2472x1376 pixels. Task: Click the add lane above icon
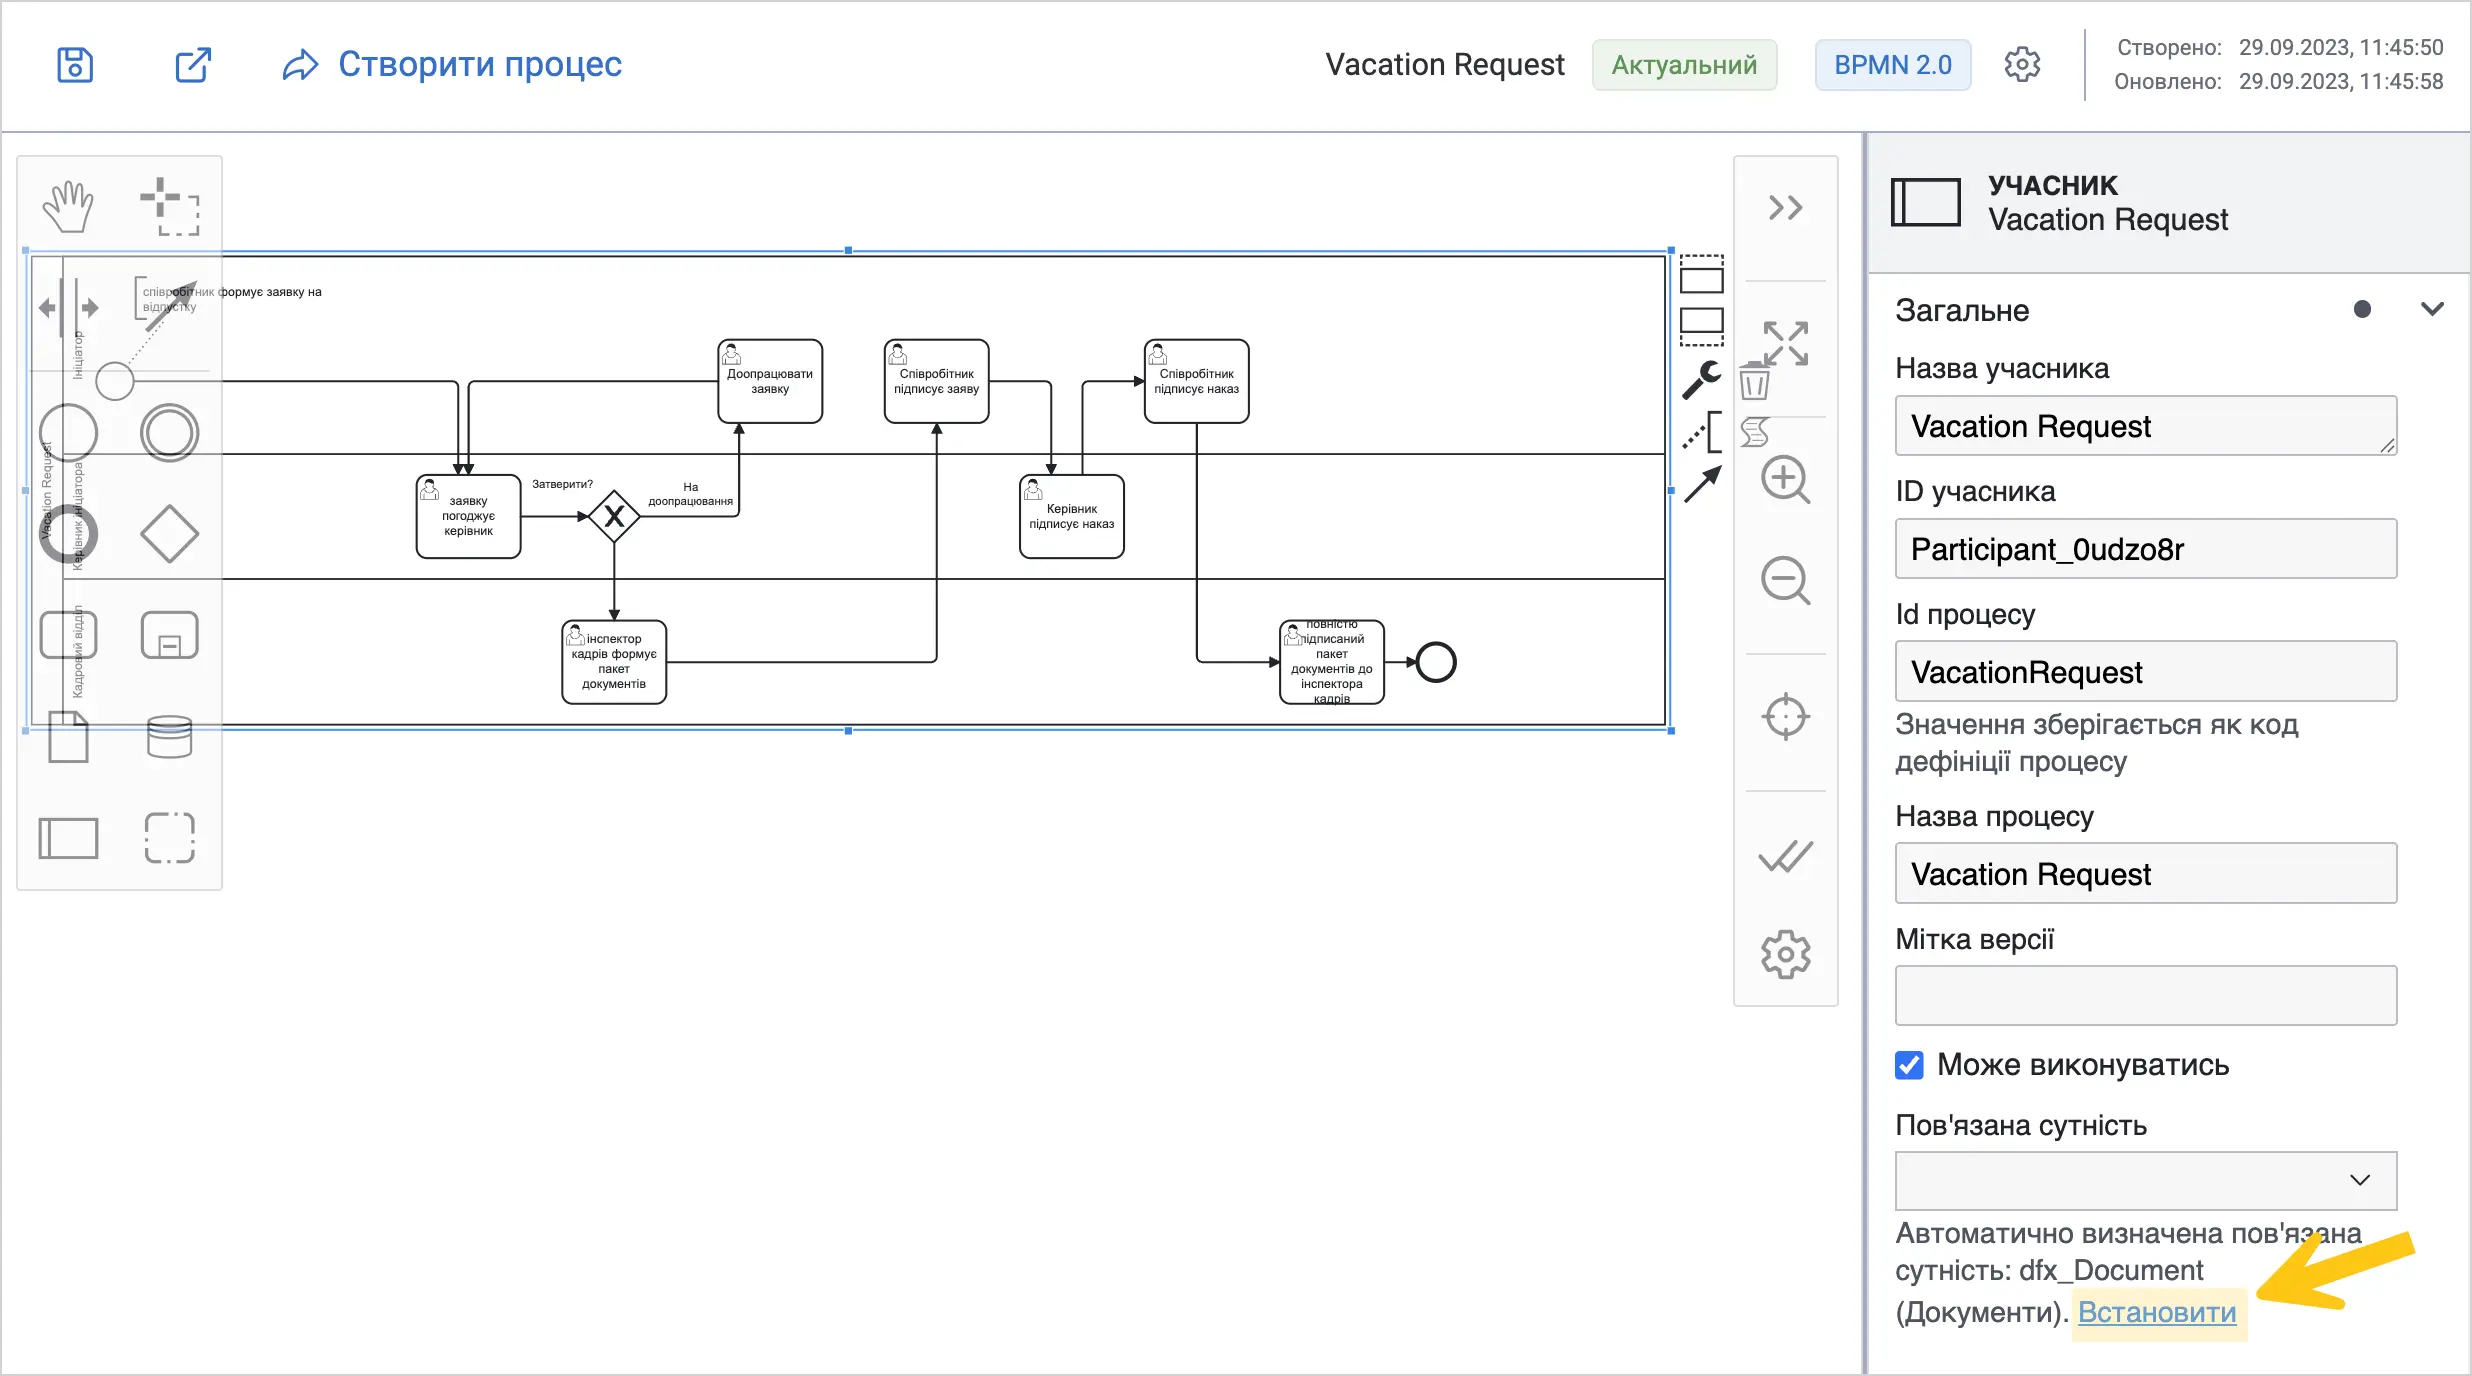point(1701,274)
